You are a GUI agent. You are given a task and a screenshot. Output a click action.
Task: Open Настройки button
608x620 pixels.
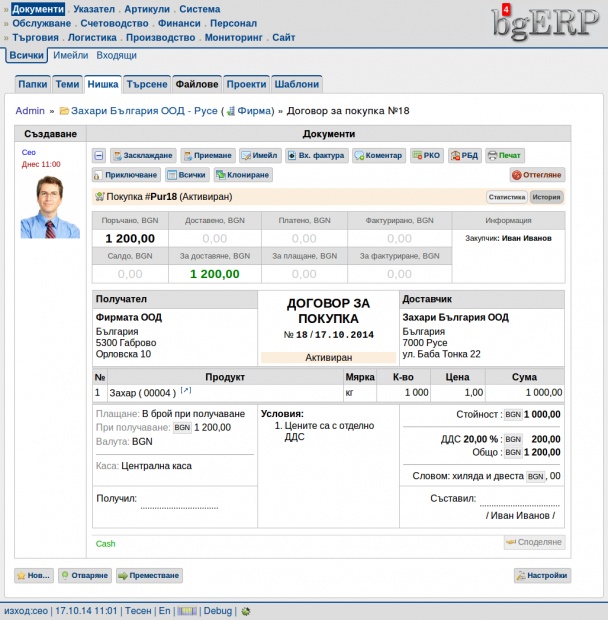point(542,575)
